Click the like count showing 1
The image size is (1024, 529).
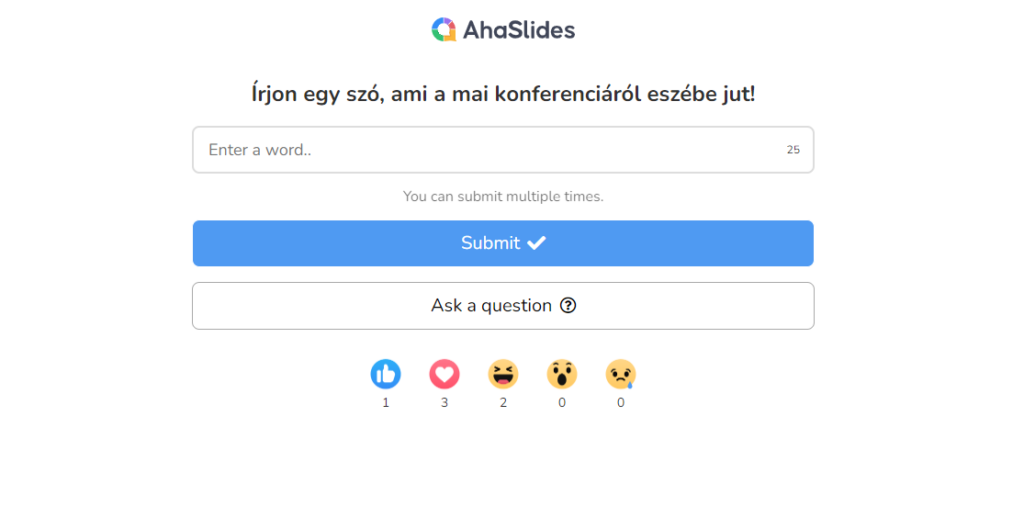tap(385, 403)
